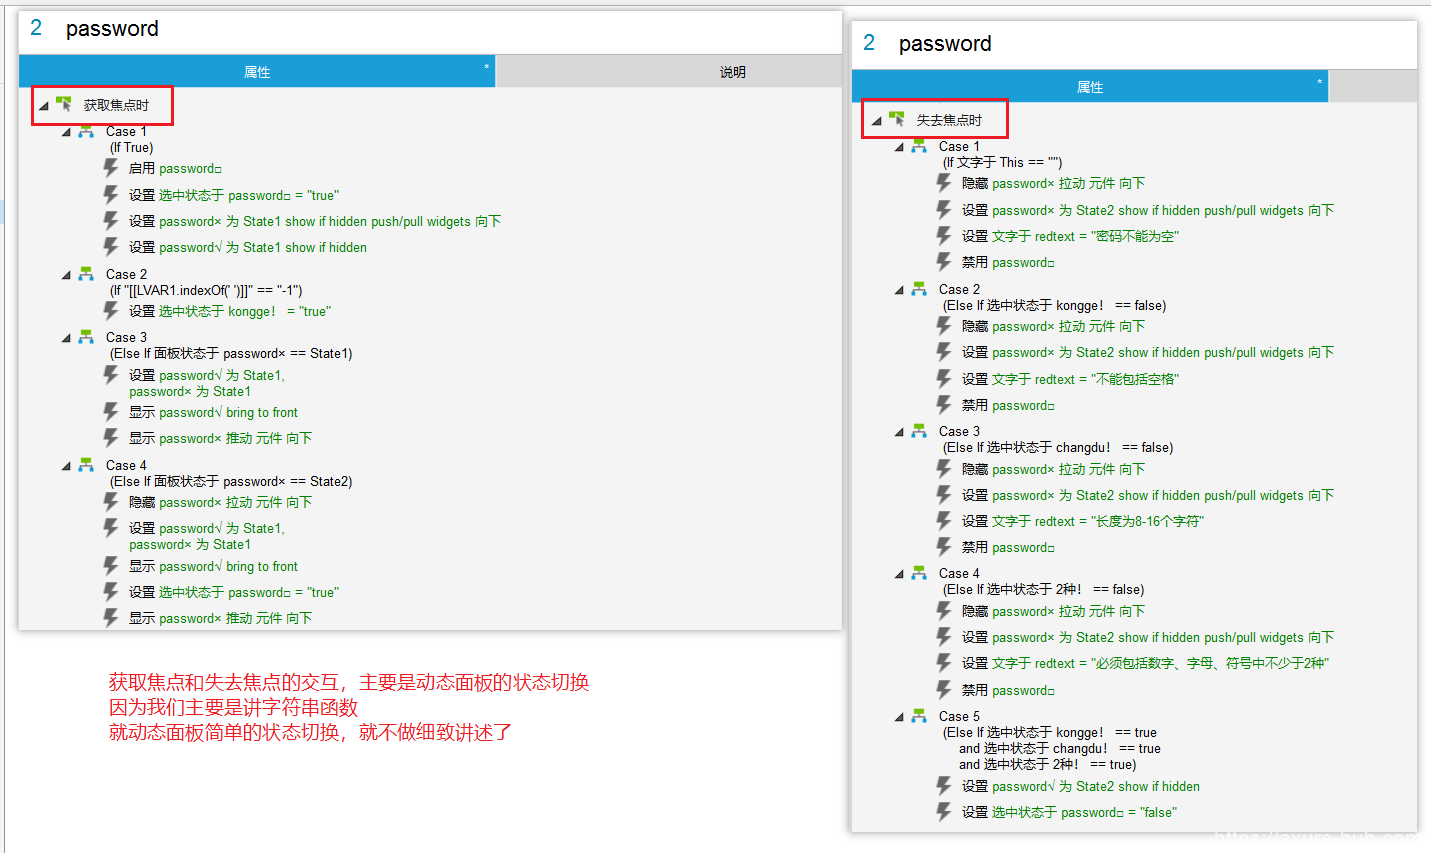The image size is (1431, 853).
Task: Switch to the 说明 tab
Action: [732, 72]
